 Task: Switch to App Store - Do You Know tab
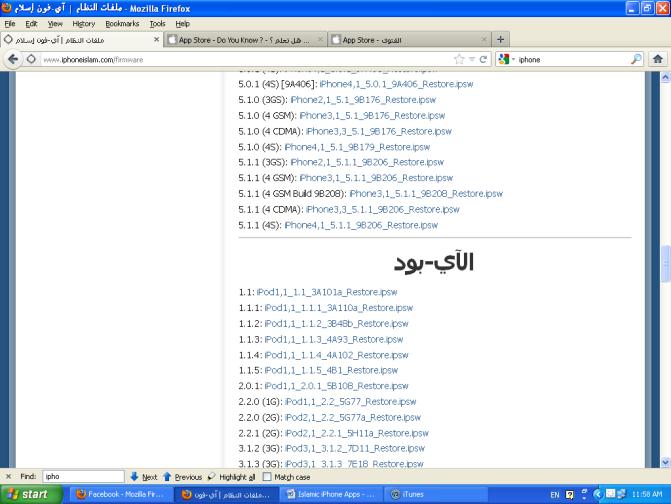[245, 40]
